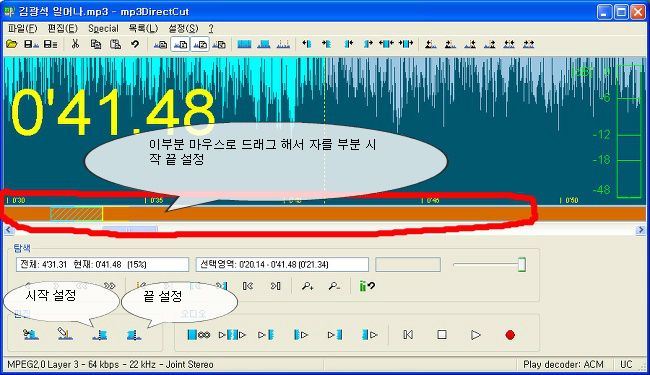Click the green bars icon with the question arrow
The image size is (650, 375).
pyautogui.click(x=367, y=286)
